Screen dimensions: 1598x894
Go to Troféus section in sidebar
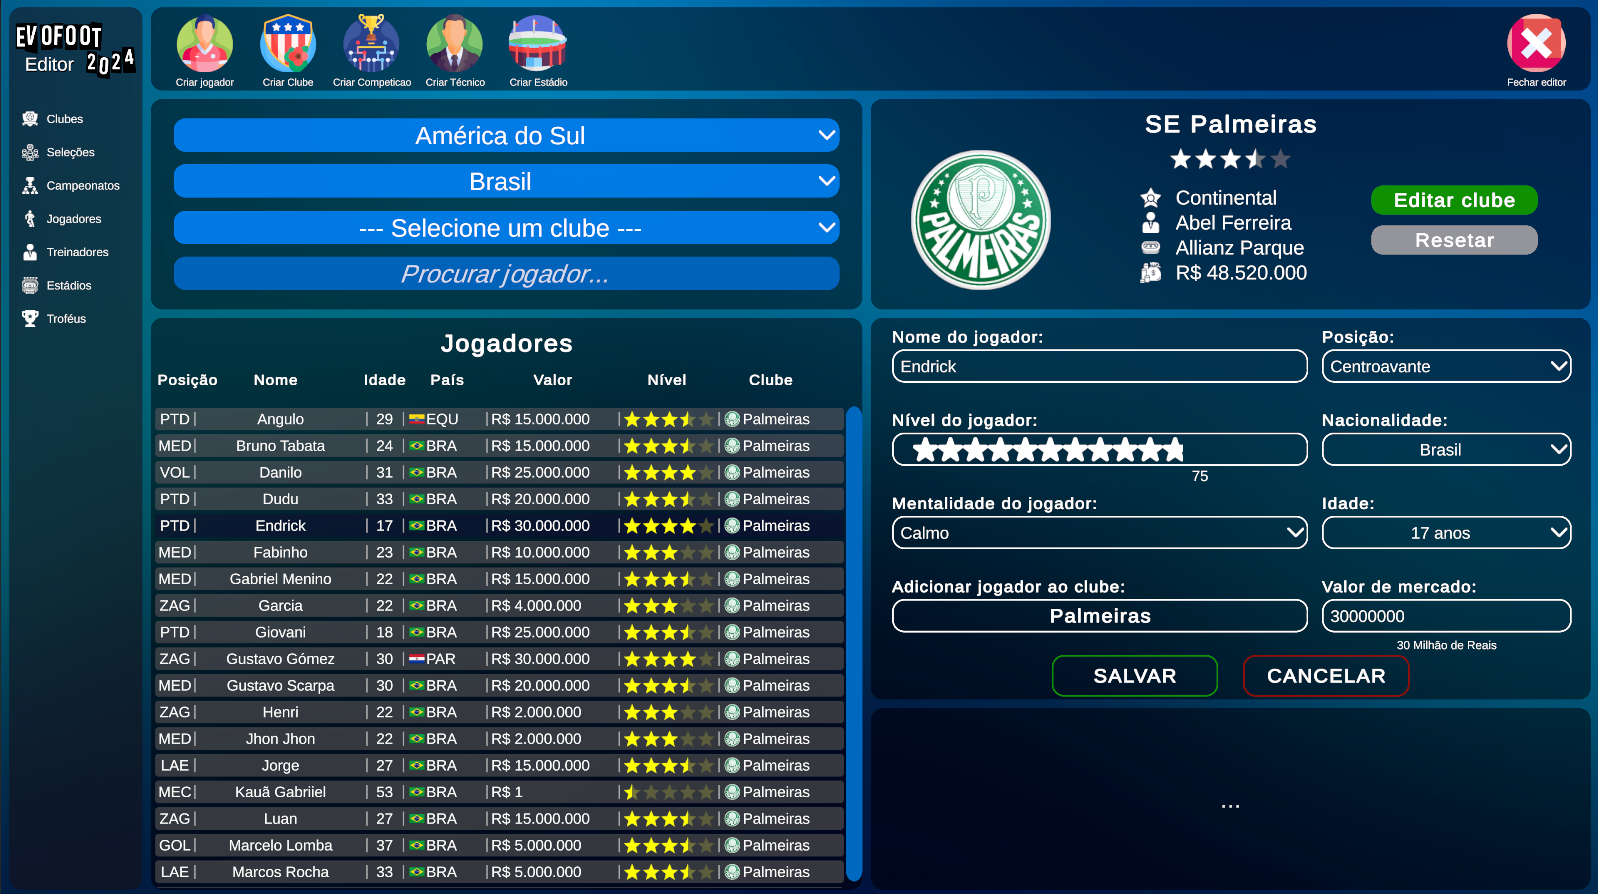click(66, 319)
